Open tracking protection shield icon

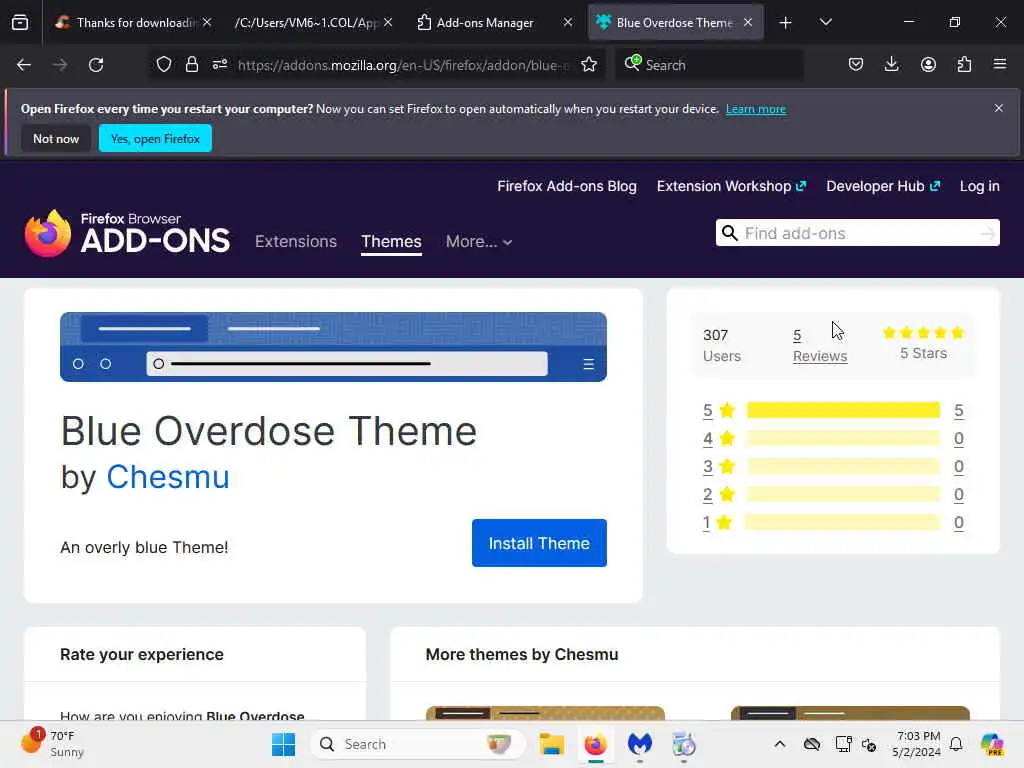click(164, 65)
